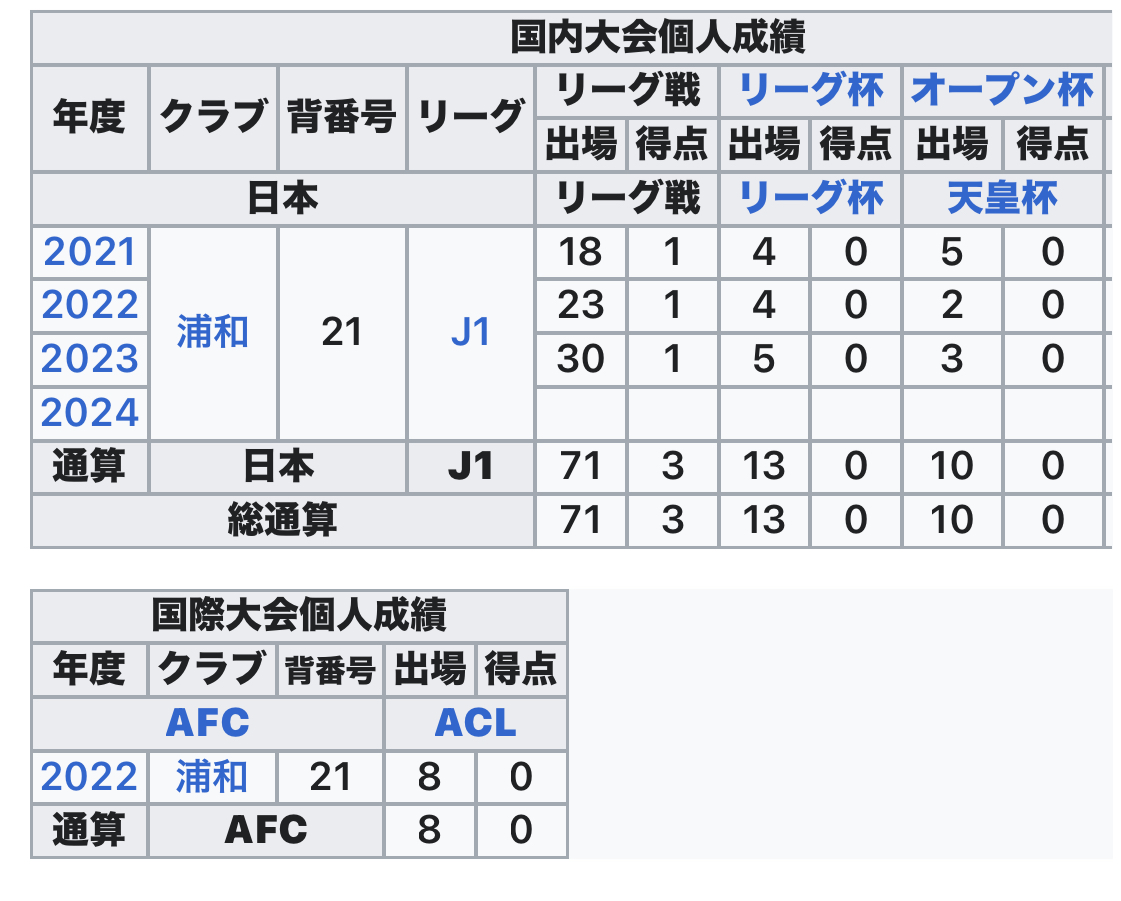This screenshot has height=901, width=1121.
Task: Open the 2023 season link
Action: click(x=89, y=359)
